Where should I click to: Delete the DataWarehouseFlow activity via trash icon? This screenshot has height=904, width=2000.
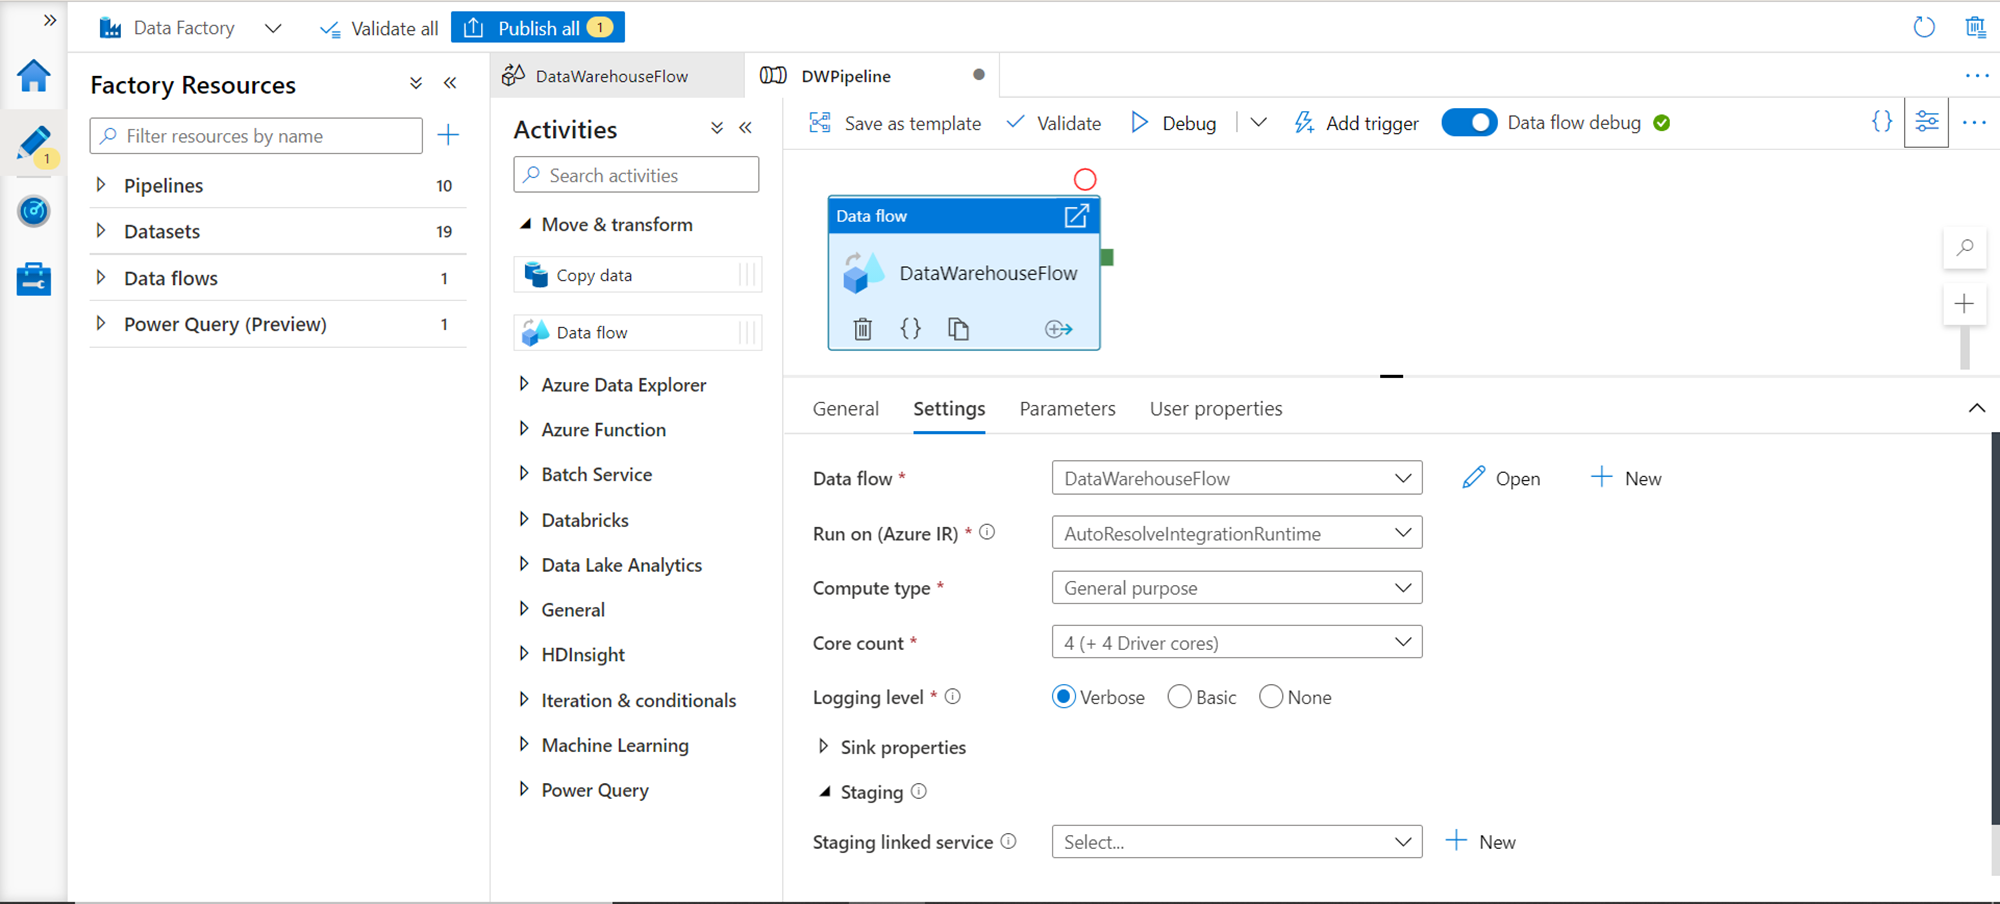tap(863, 329)
